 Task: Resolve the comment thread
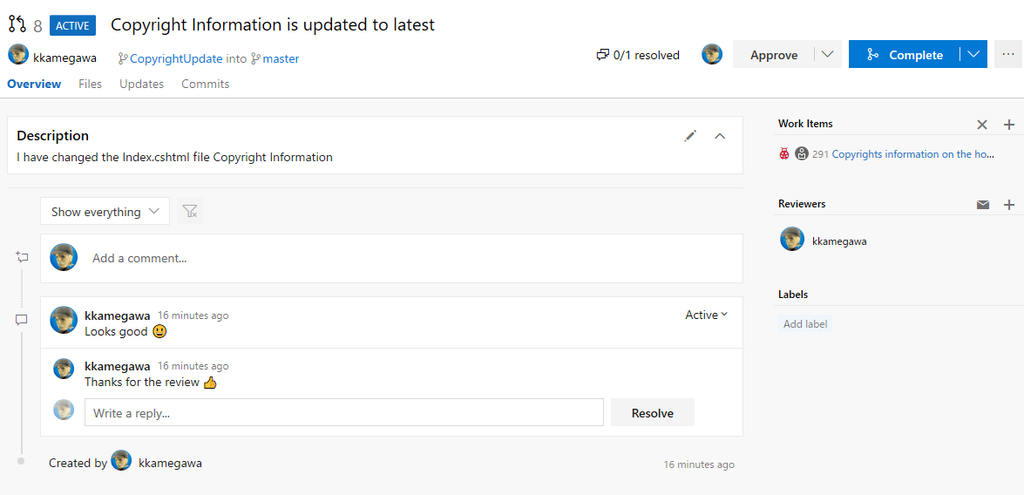tap(652, 413)
